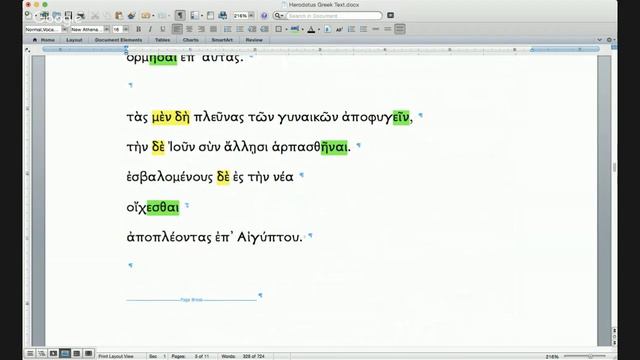Image resolution: width=640 pixels, height=360 pixels.
Task: Open the SmartArt tab
Action: pos(222,40)
